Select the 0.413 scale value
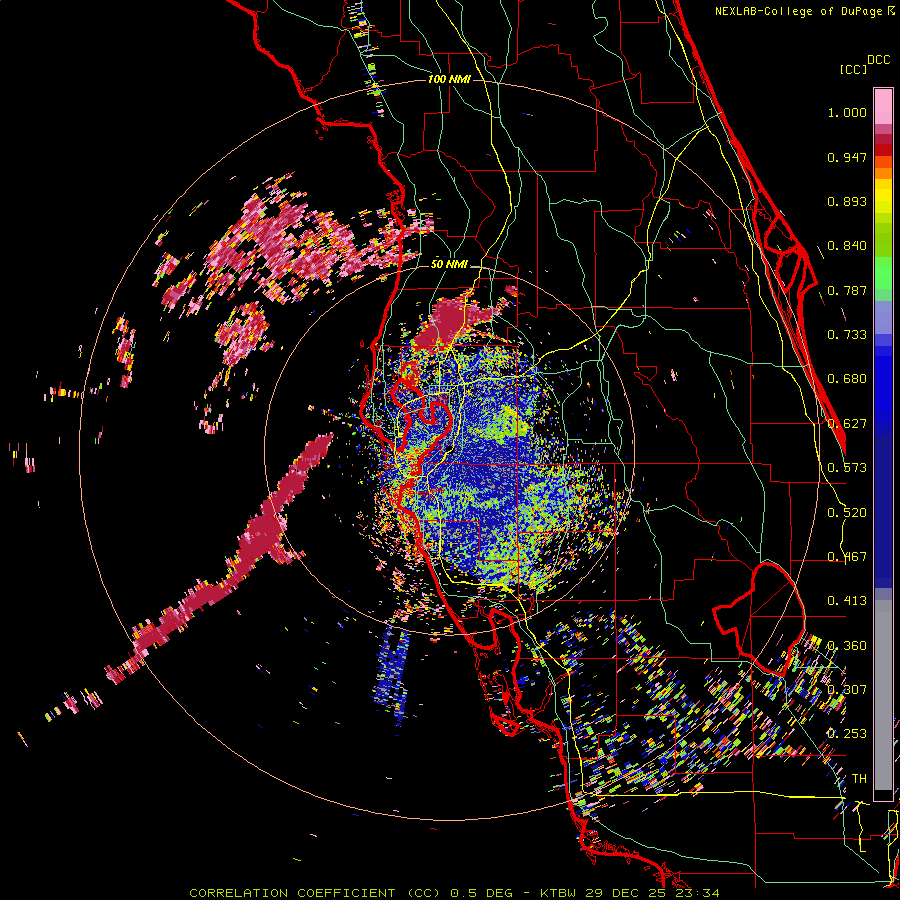The image size is (900, 900). click(x=847, y=601)
